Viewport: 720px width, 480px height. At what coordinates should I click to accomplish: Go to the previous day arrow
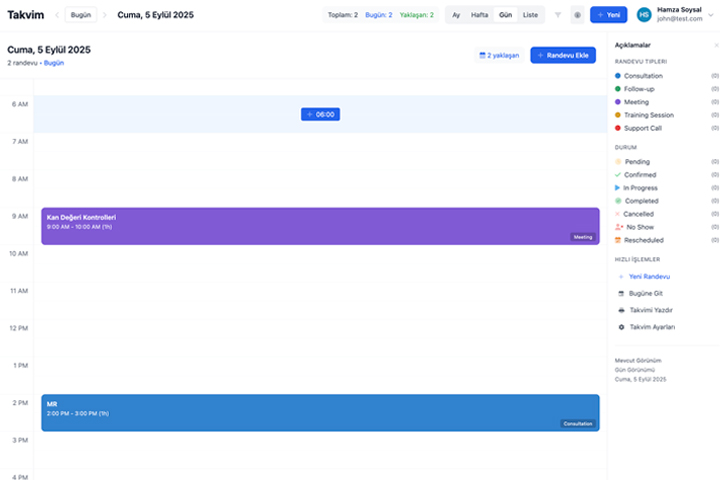coord(56,15)
